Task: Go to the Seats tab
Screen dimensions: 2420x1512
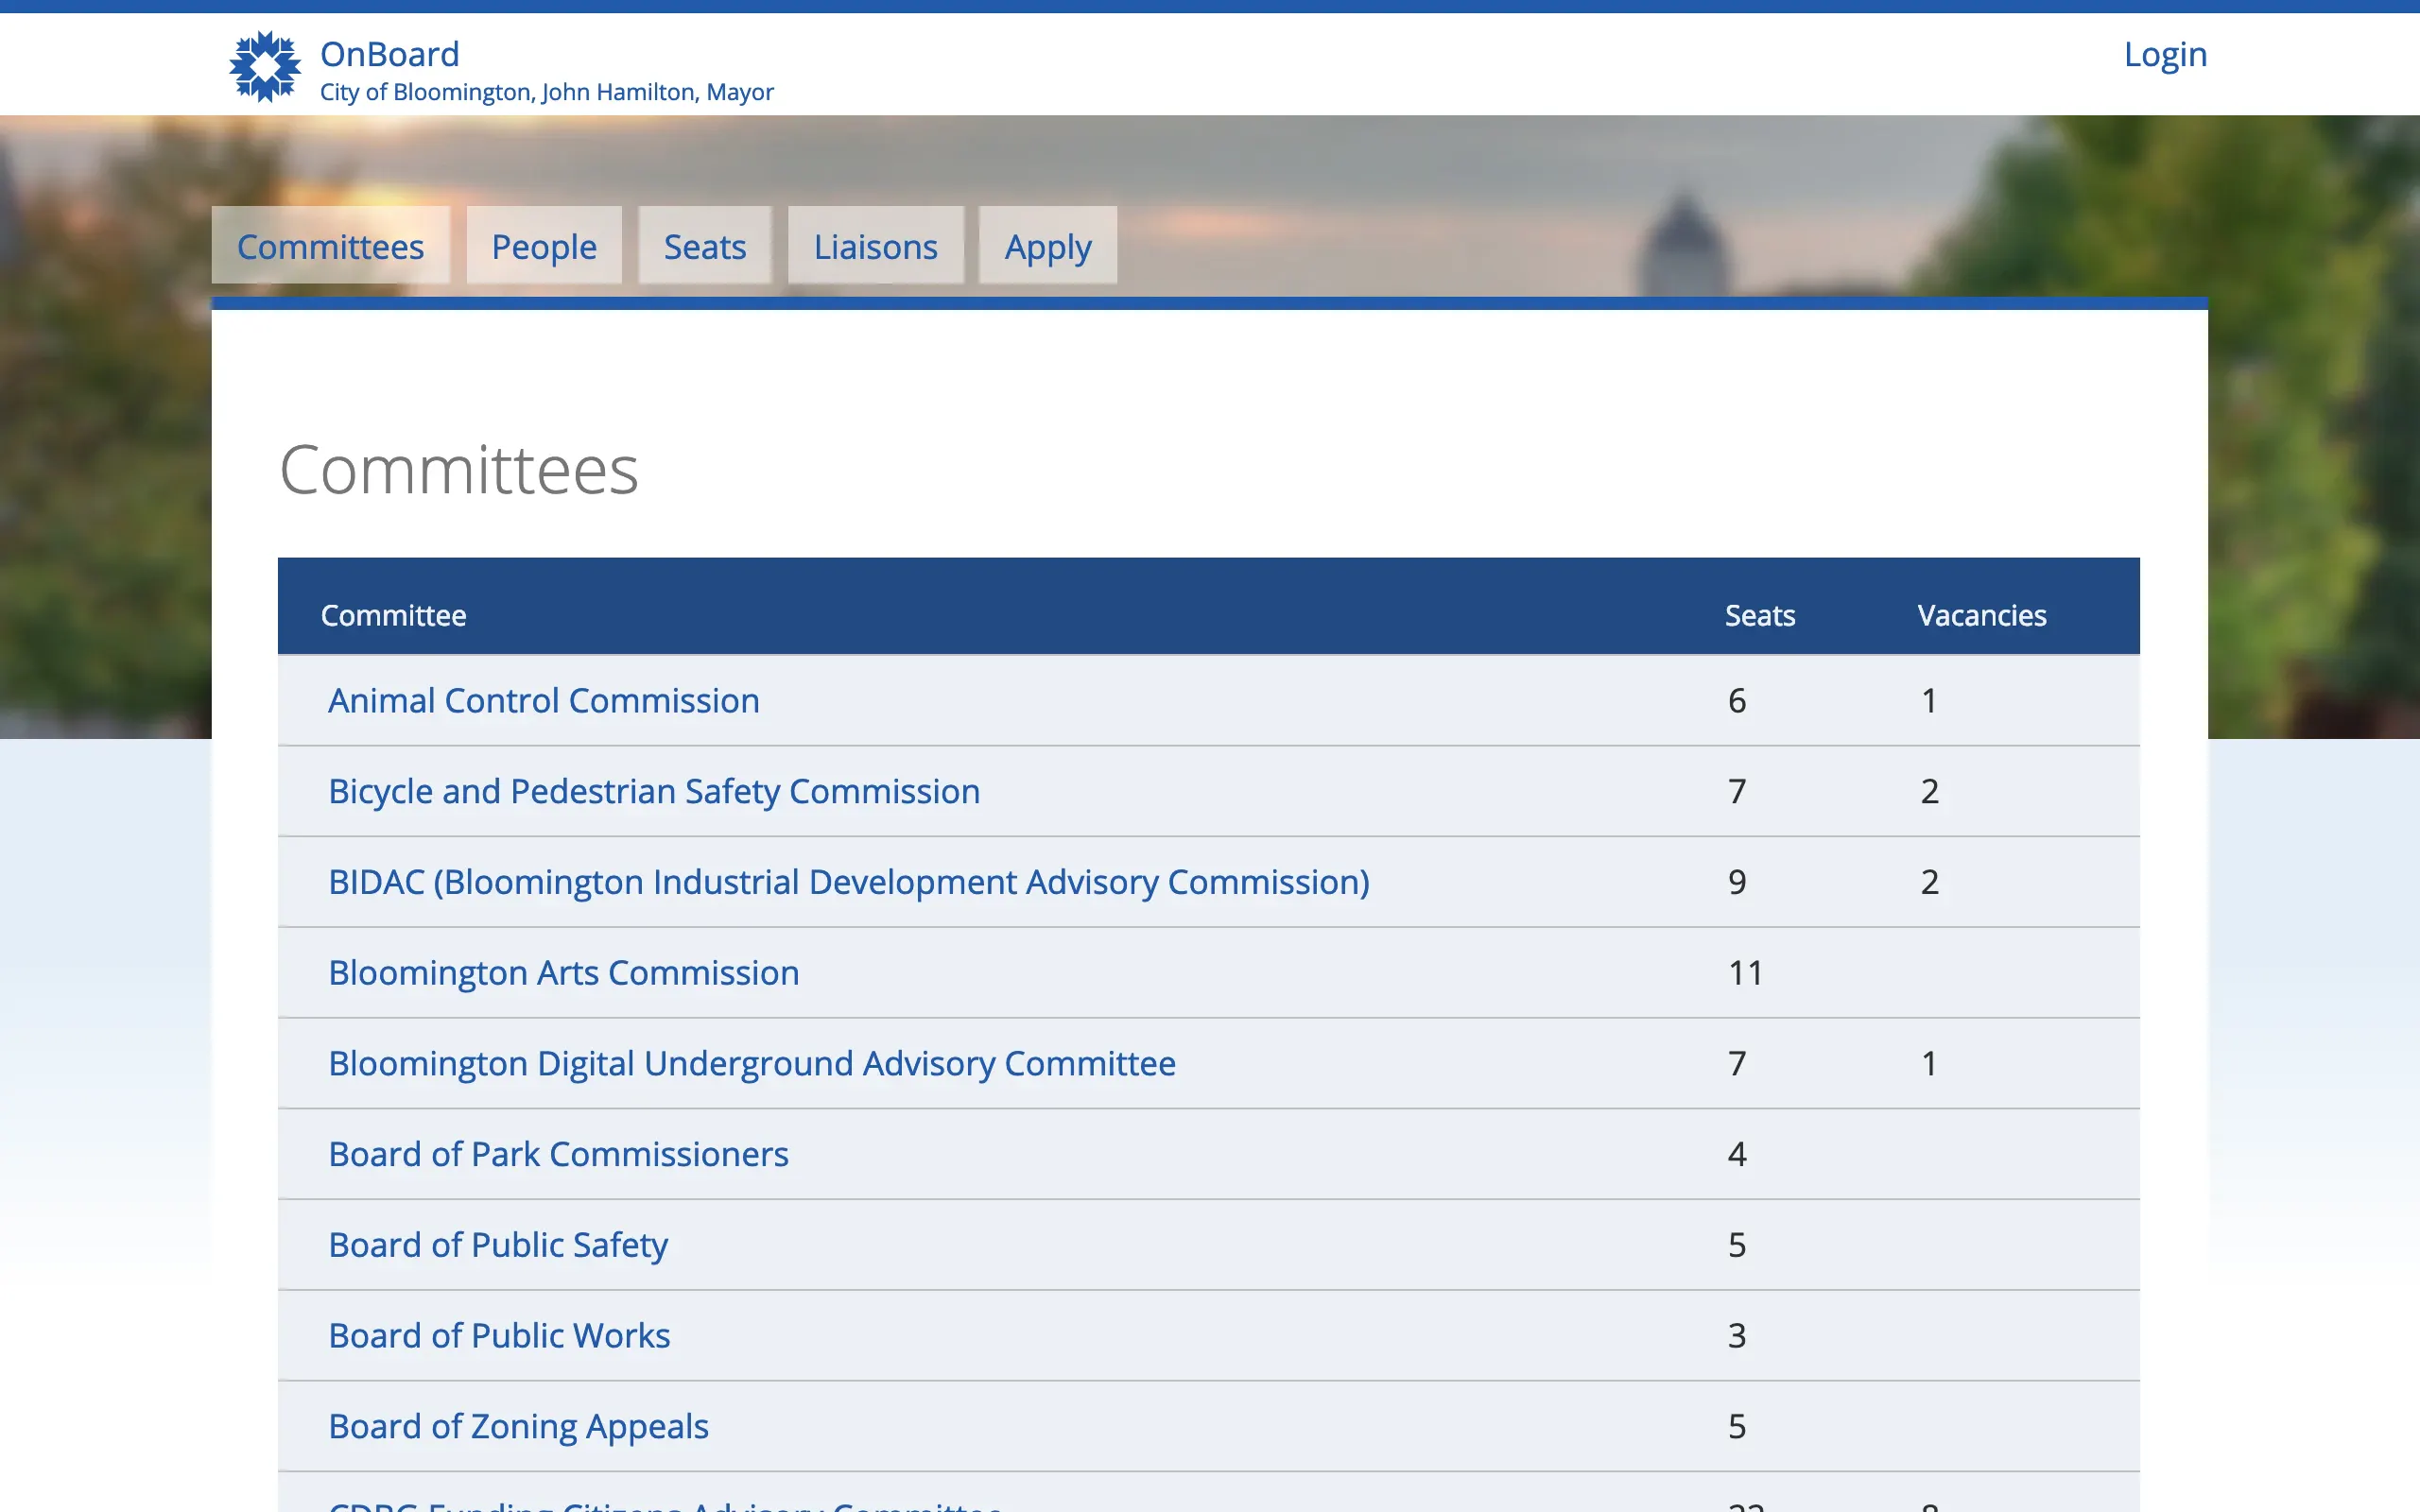Action: [704, 246]
